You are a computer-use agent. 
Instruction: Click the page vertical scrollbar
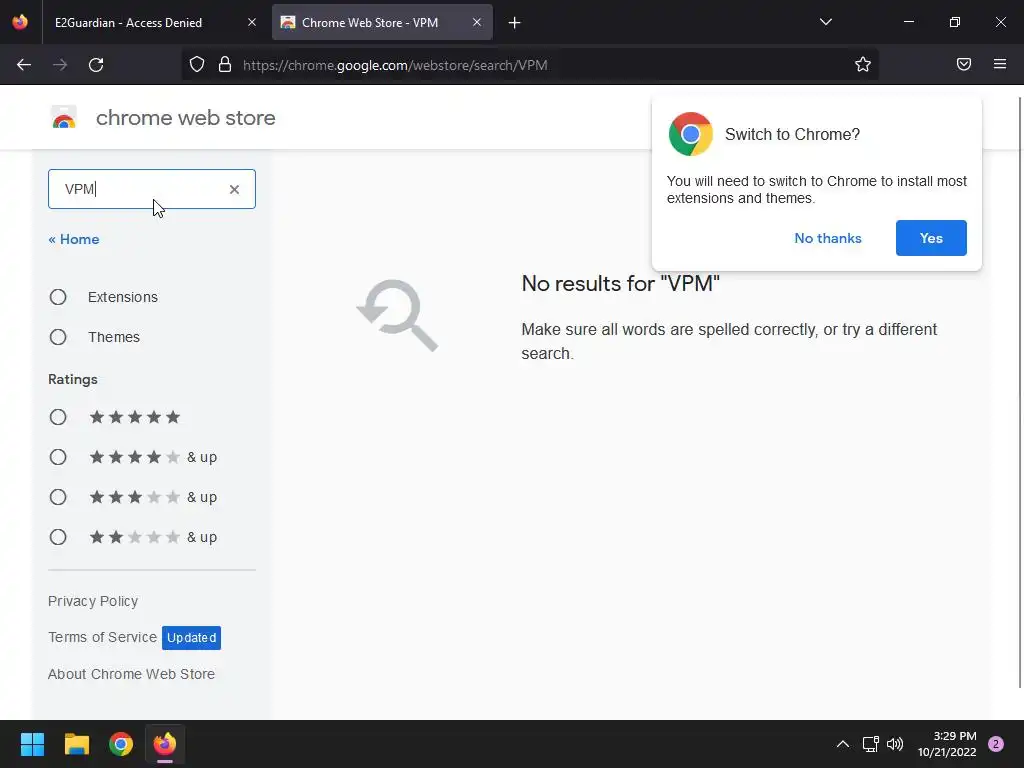click(1020, 392)
